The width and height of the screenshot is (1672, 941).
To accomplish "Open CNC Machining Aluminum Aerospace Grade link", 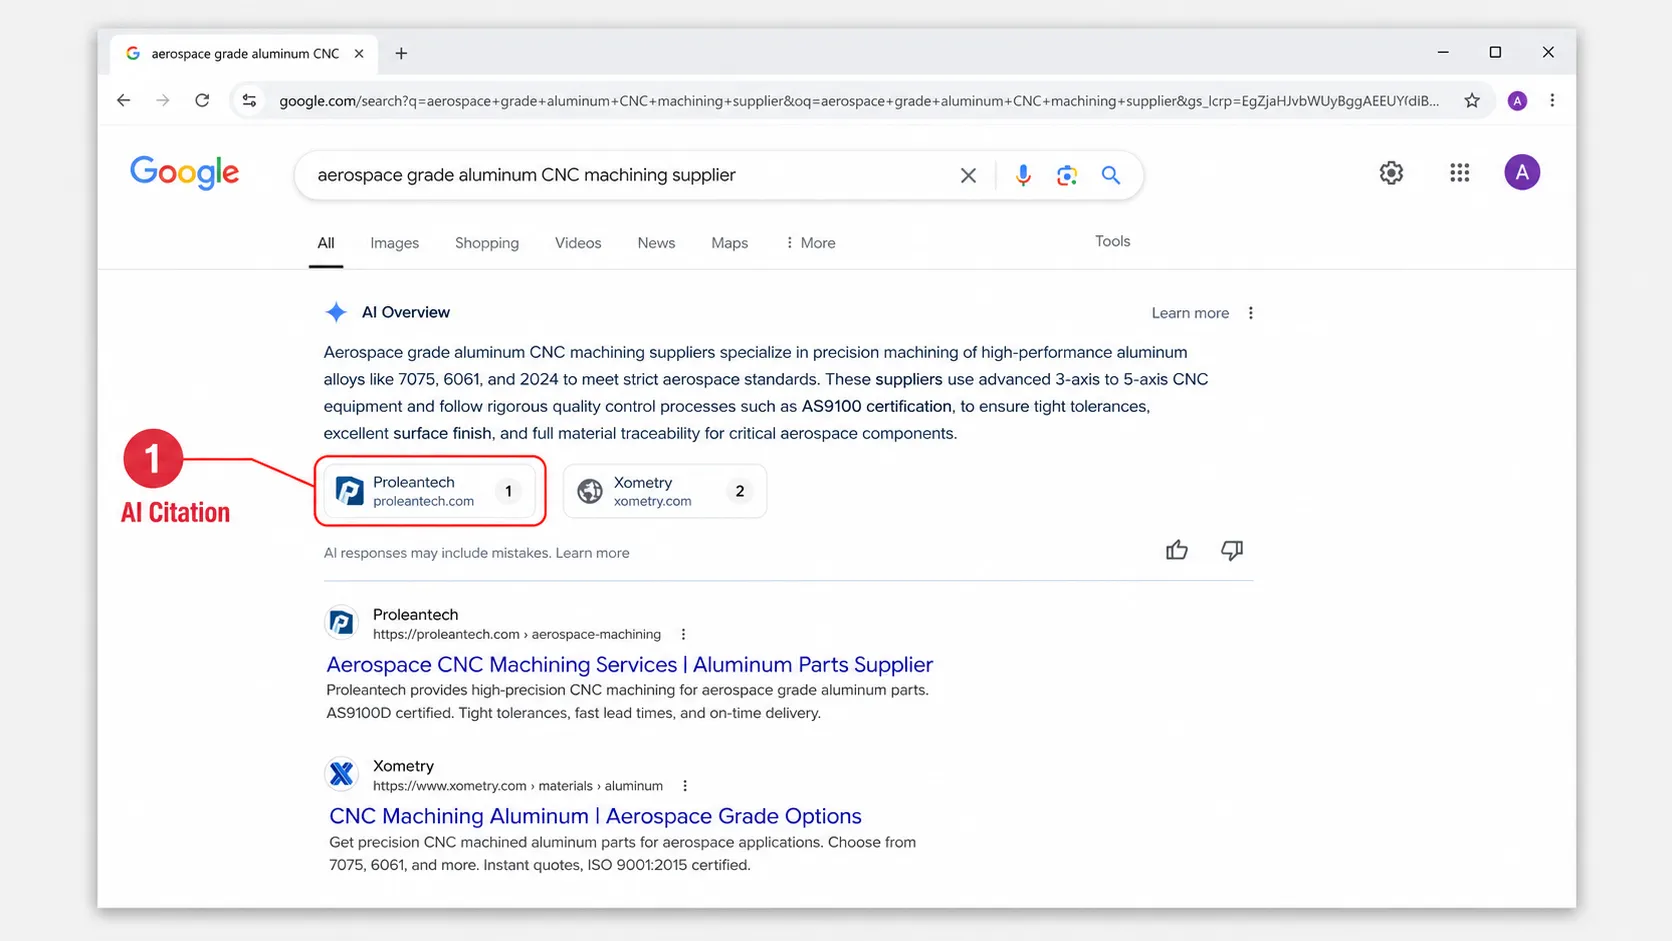I will (595, 816).
